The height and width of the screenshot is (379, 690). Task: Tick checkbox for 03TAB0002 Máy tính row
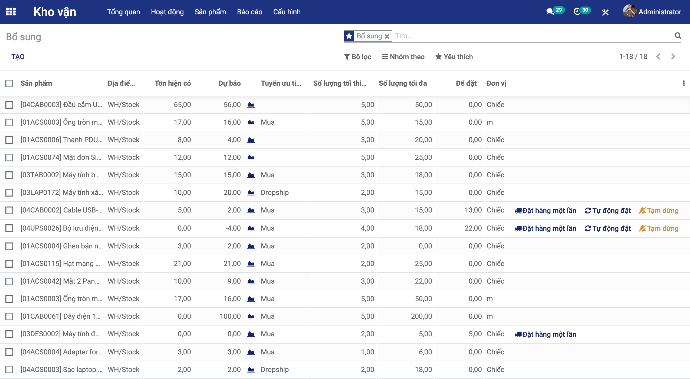[x=9, y=175]
